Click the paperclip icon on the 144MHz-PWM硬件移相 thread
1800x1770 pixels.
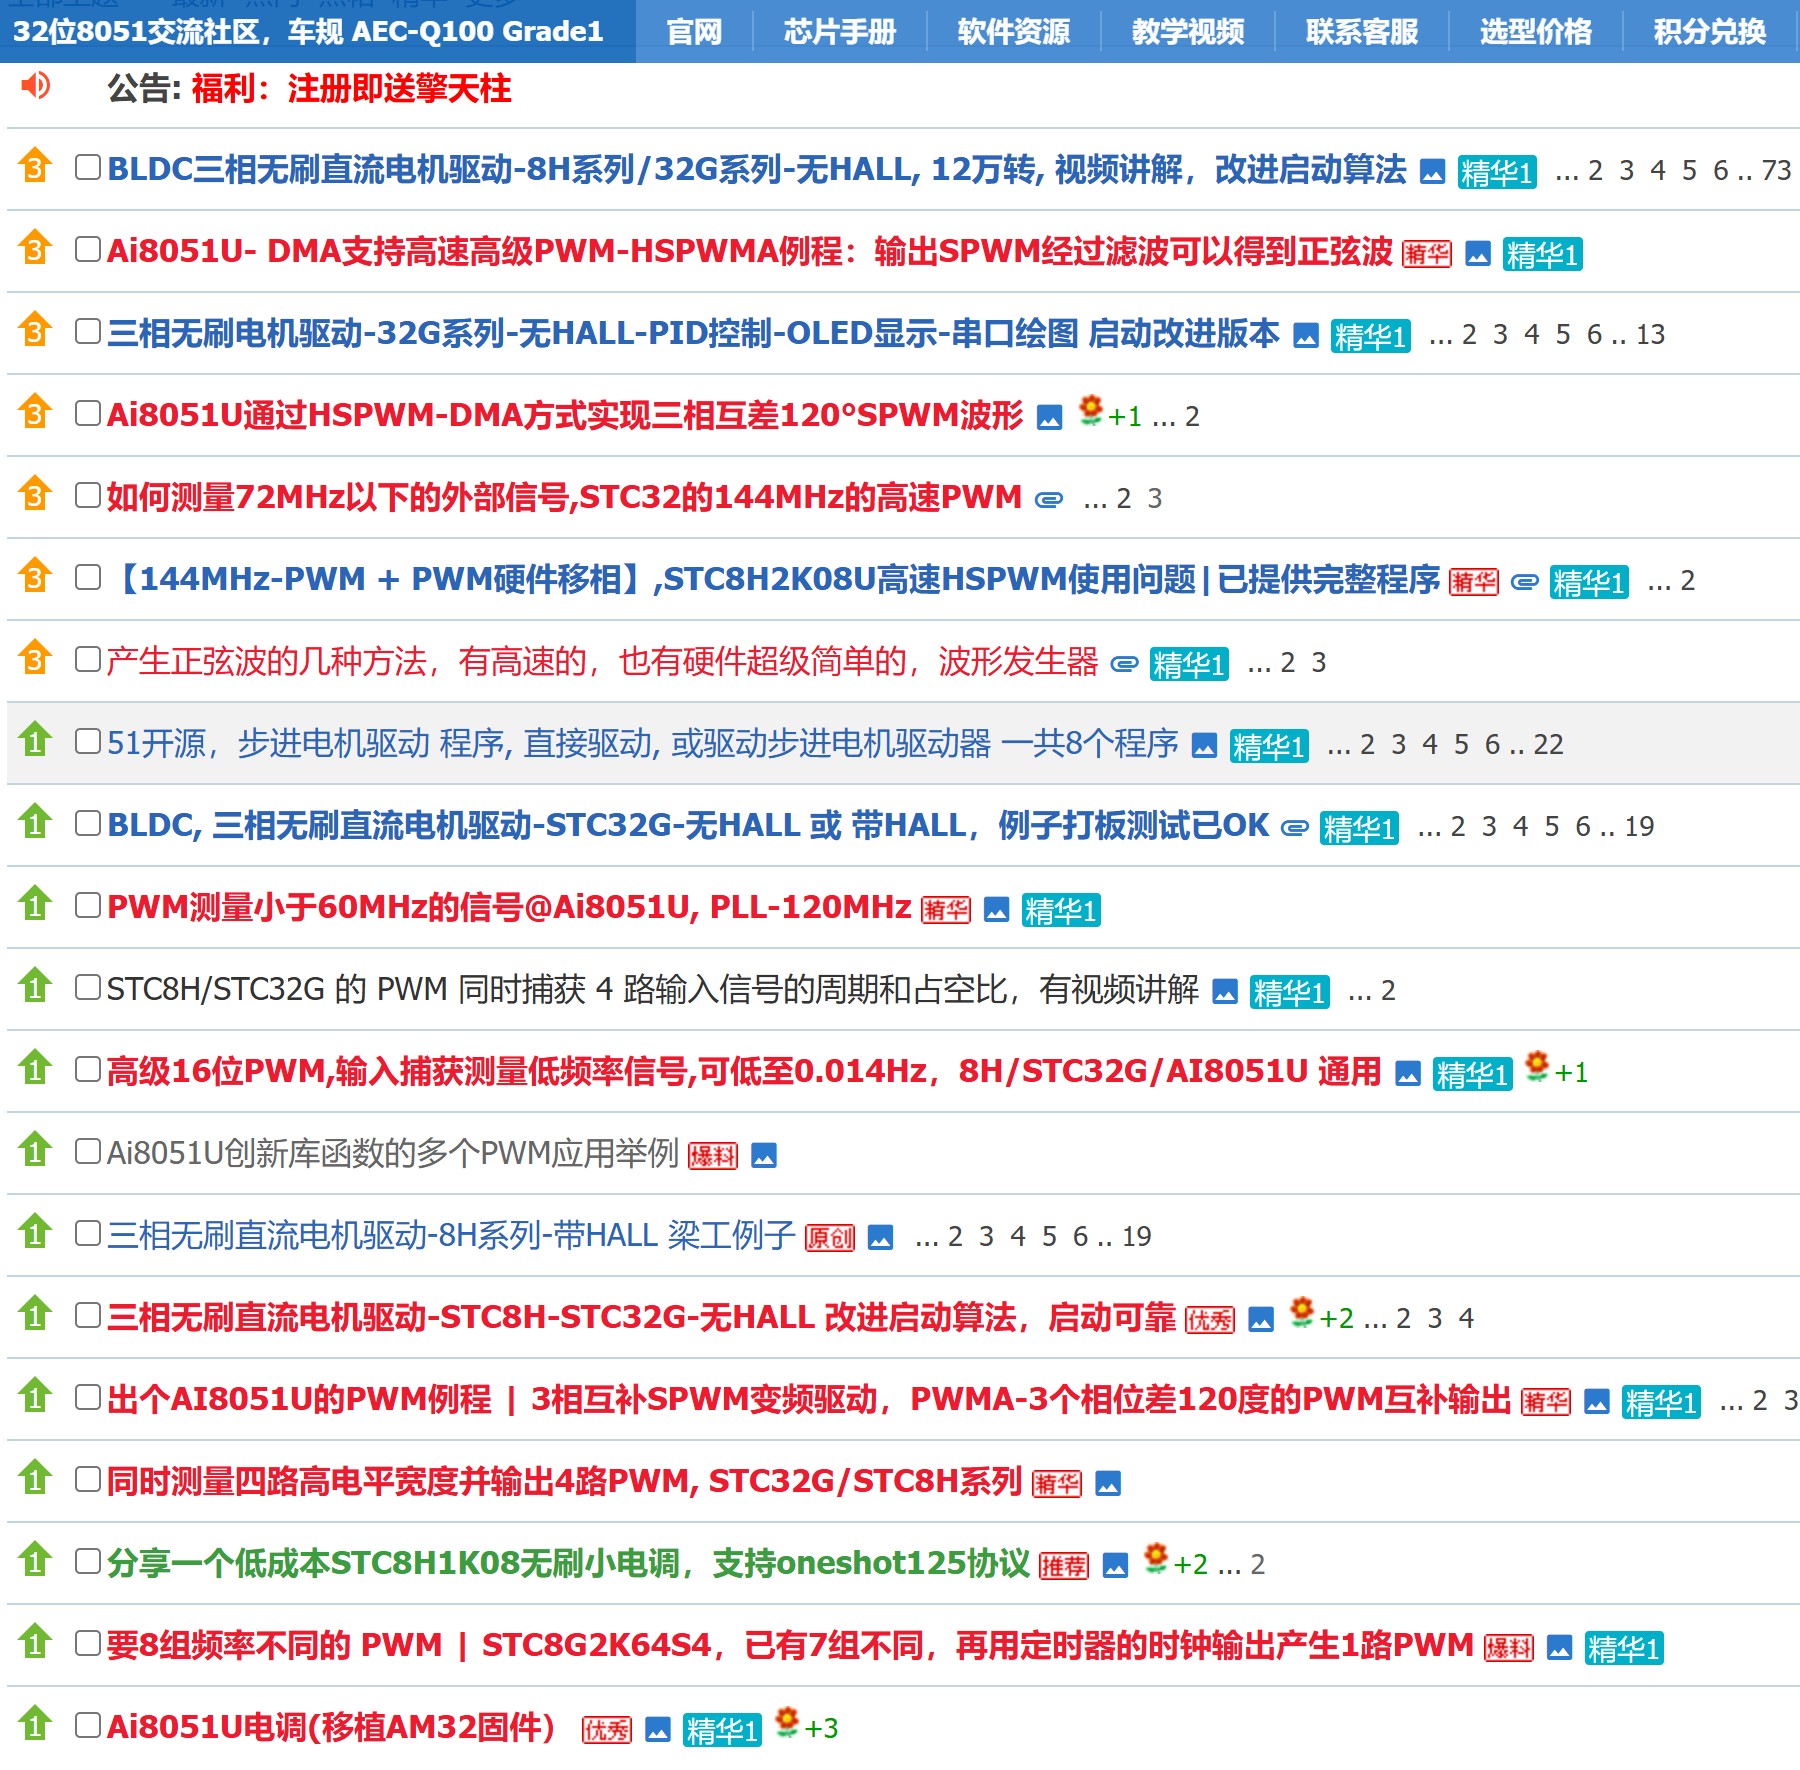click(1524, 581)
